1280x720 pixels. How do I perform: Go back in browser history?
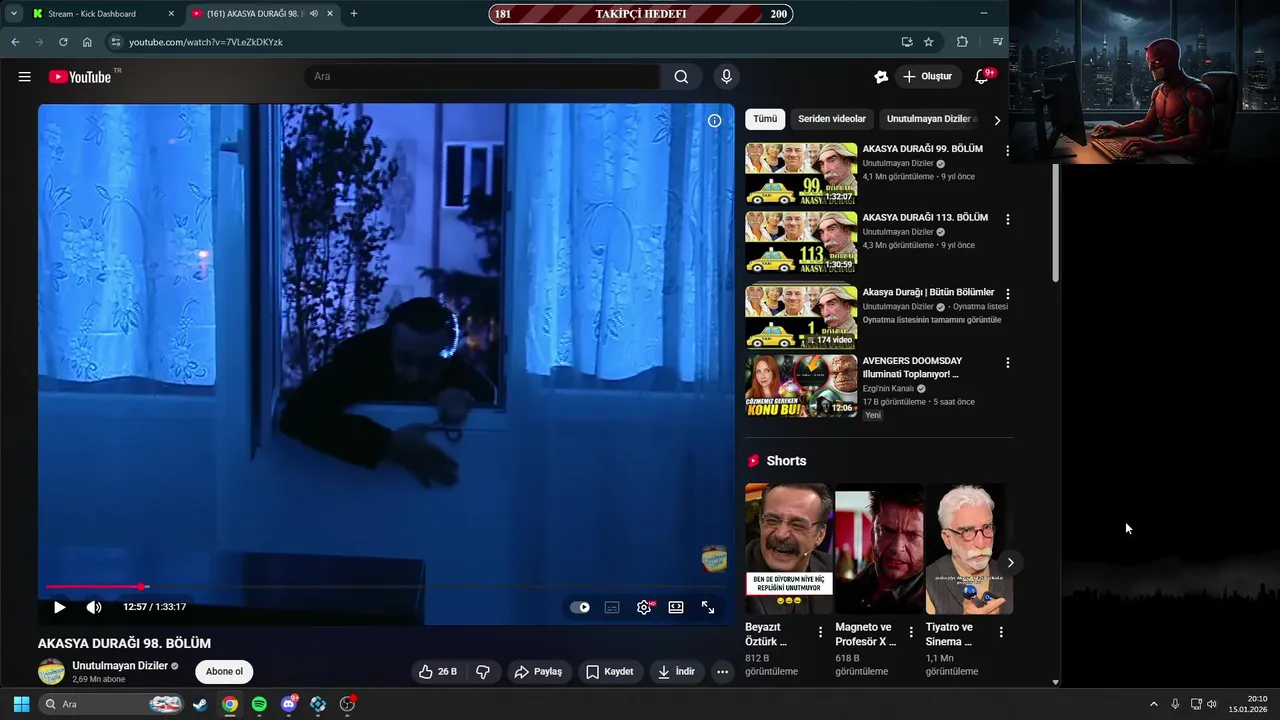tap(15, 42)
